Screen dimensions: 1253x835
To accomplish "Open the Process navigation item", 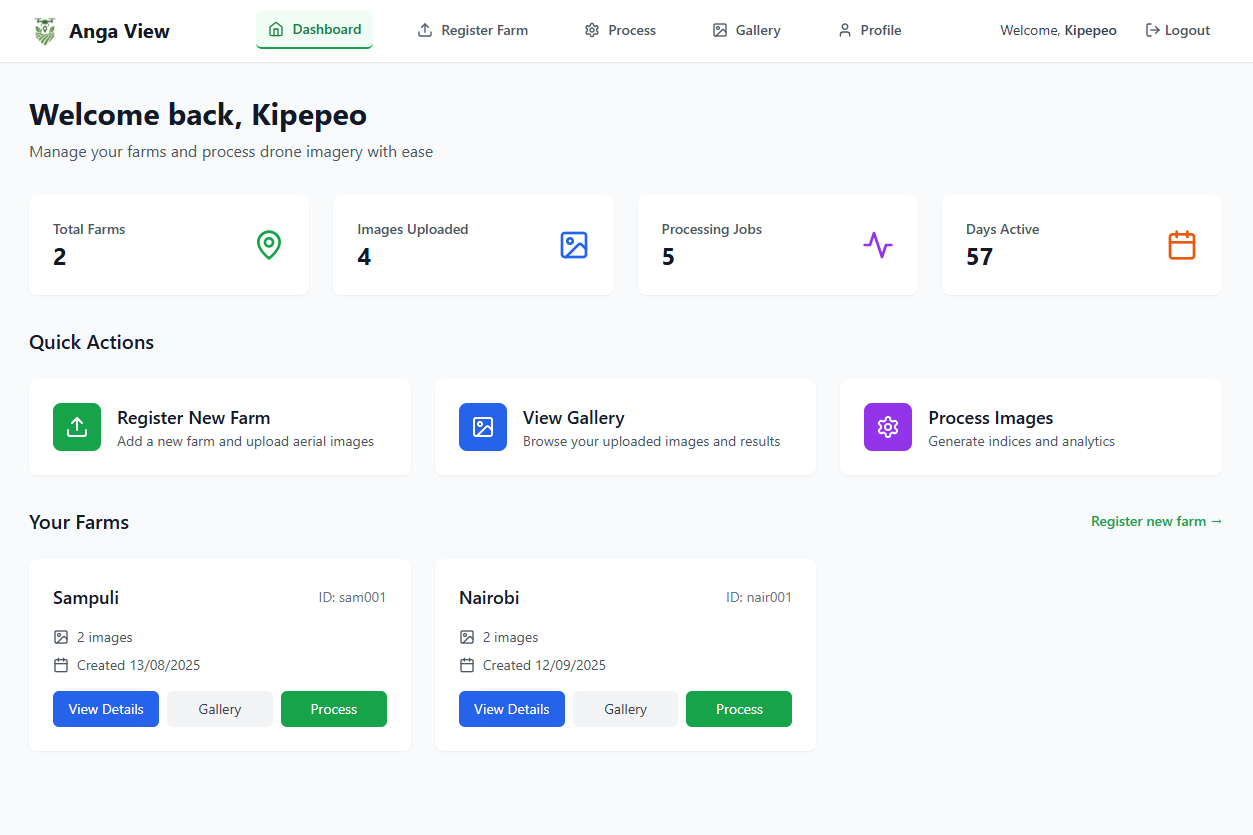I will 620,31.
